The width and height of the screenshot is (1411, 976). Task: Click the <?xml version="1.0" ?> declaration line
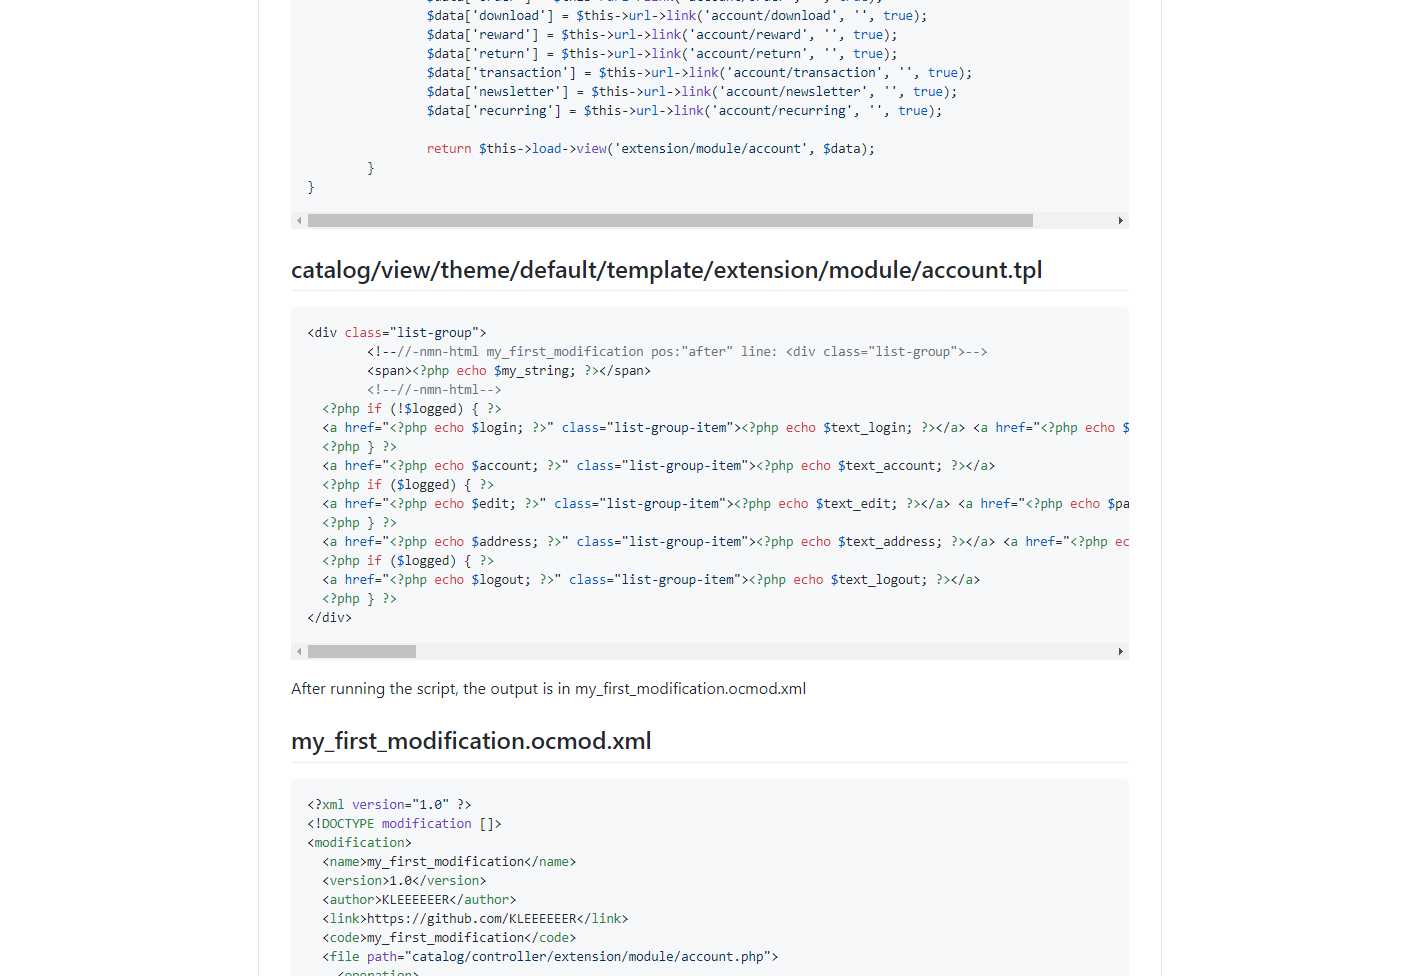pos(389,805)
